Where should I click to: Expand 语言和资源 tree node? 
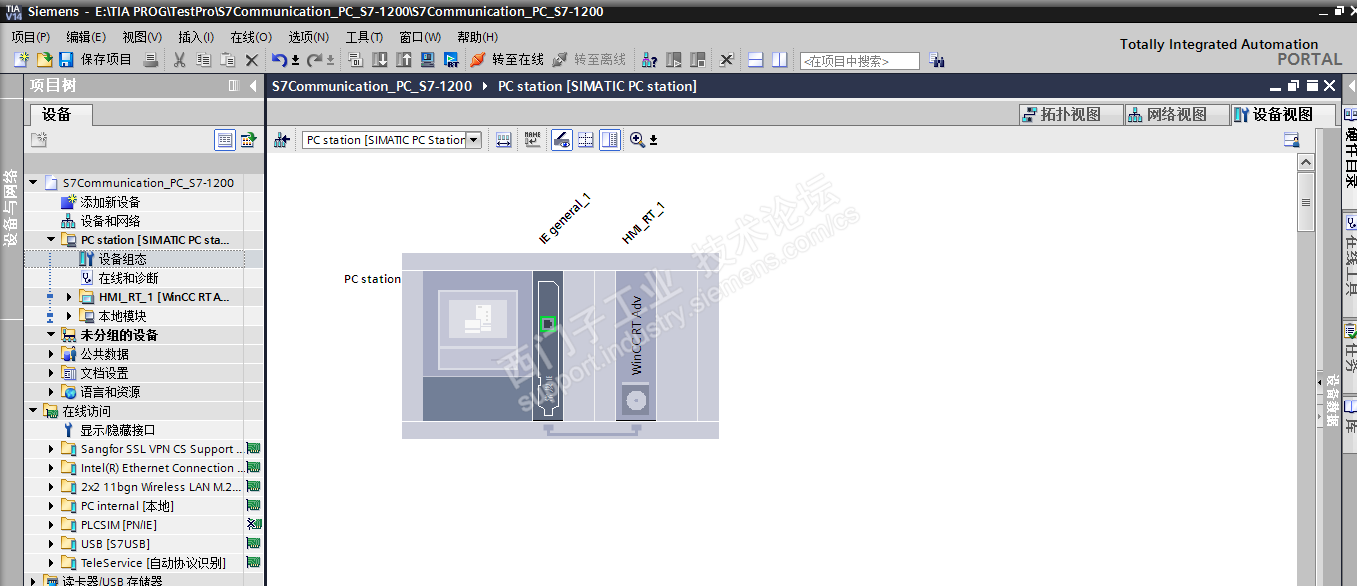pos(51,392)
